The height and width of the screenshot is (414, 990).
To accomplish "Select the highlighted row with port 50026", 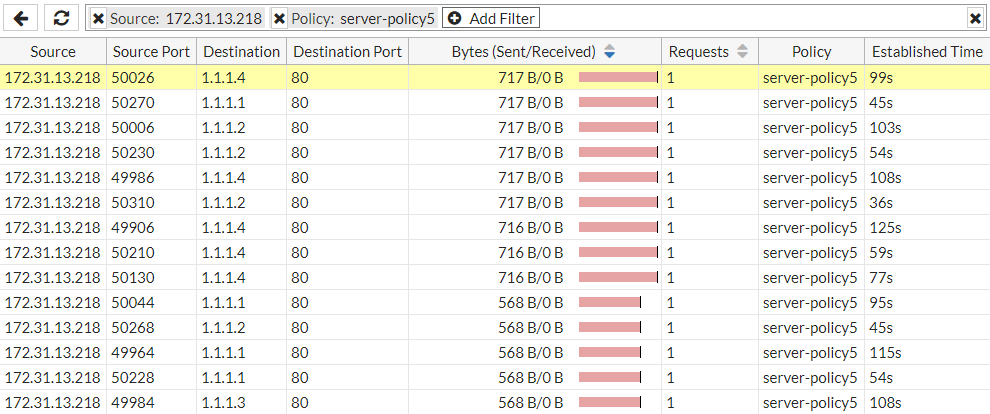I will point(495,78).
